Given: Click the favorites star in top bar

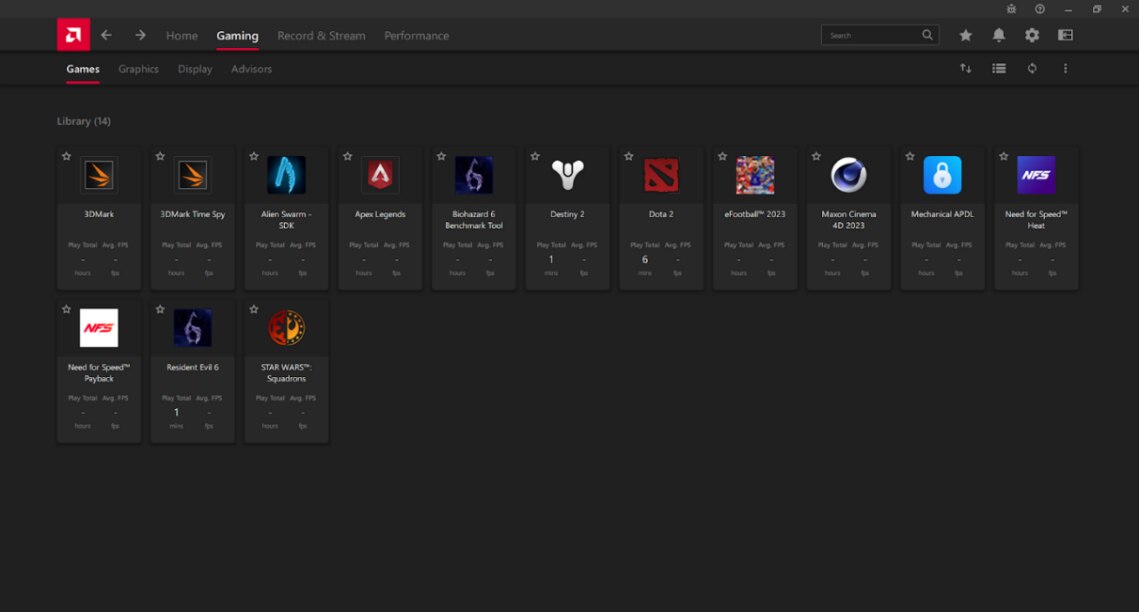Looking at the screenshot, I should pos(965,35).
